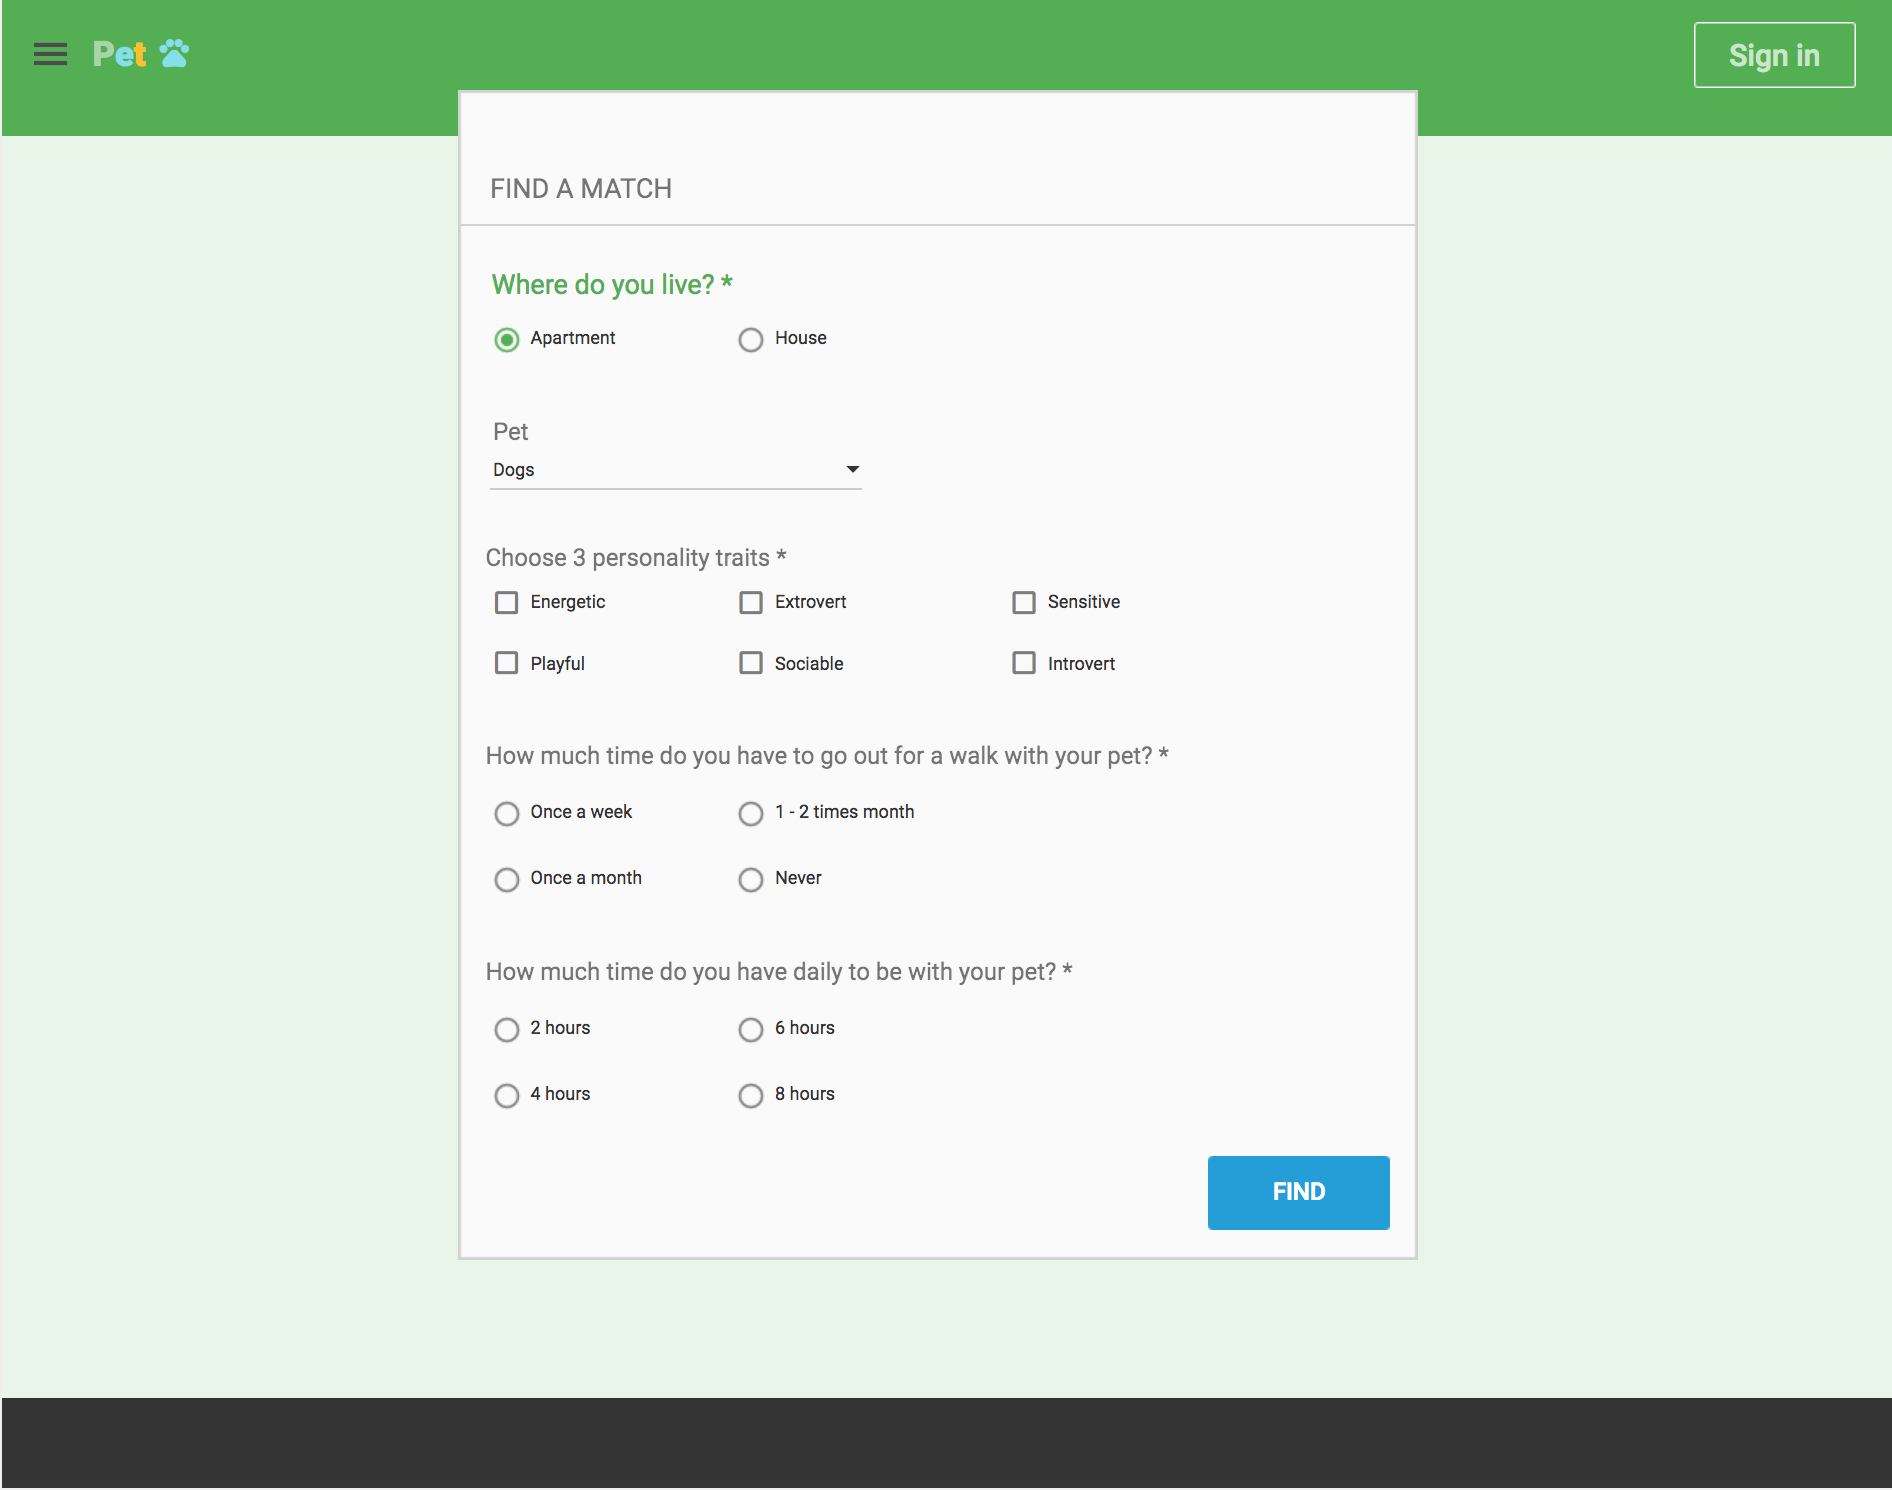Choose Once a month walk option
1892x1490 pixels.
[x=507, y=880]
